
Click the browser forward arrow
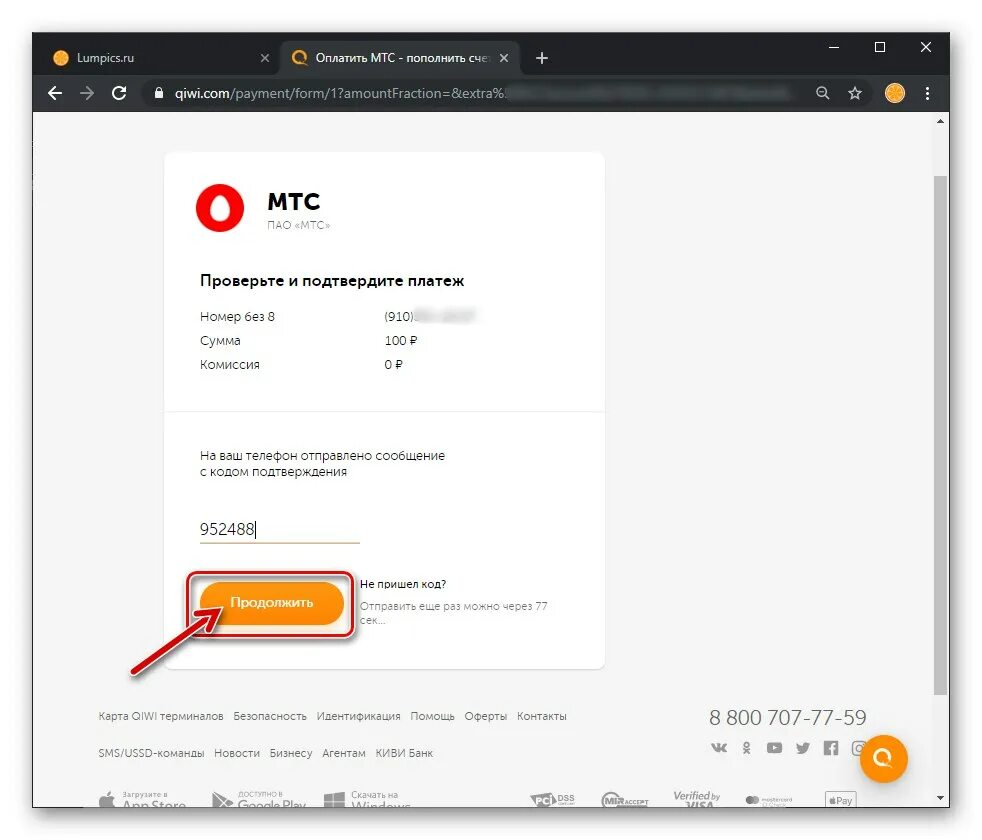tap(87, 93)
